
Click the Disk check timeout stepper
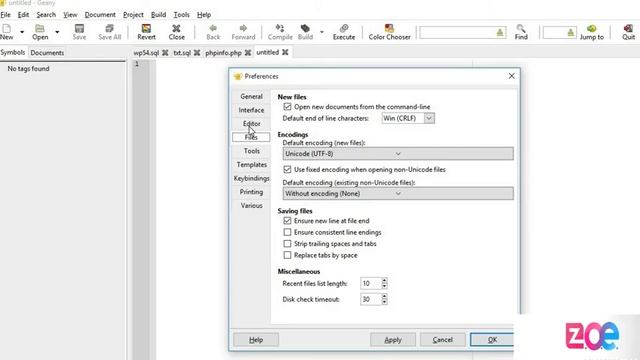(x=384, y=299)
